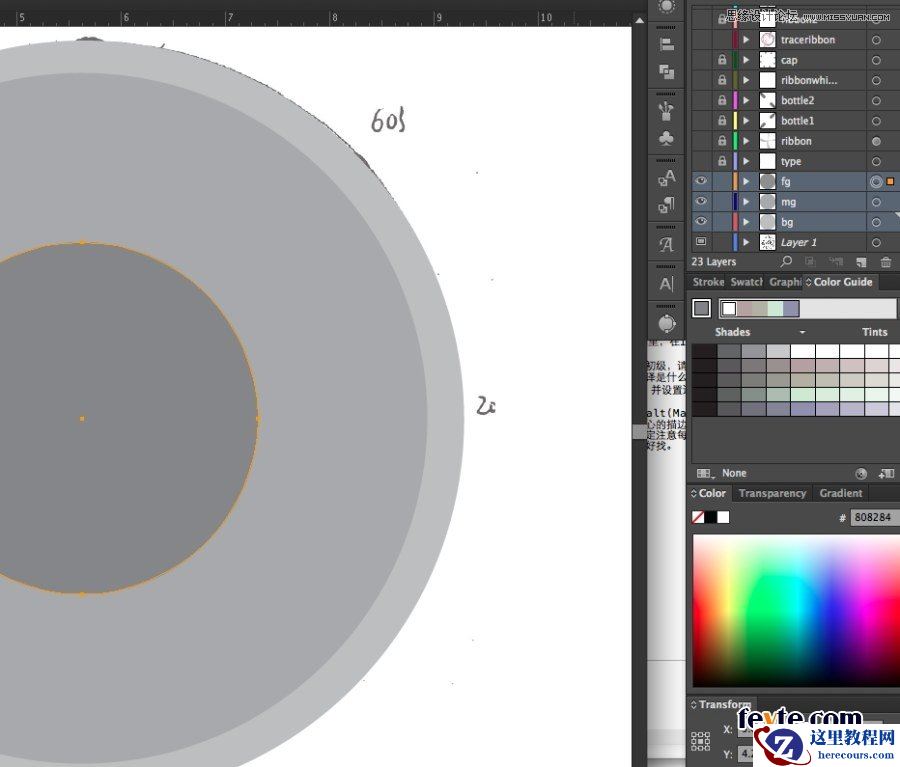Unlock the cap layer
The width and height of the screenshot is (900, 767).
pos(721,59)
